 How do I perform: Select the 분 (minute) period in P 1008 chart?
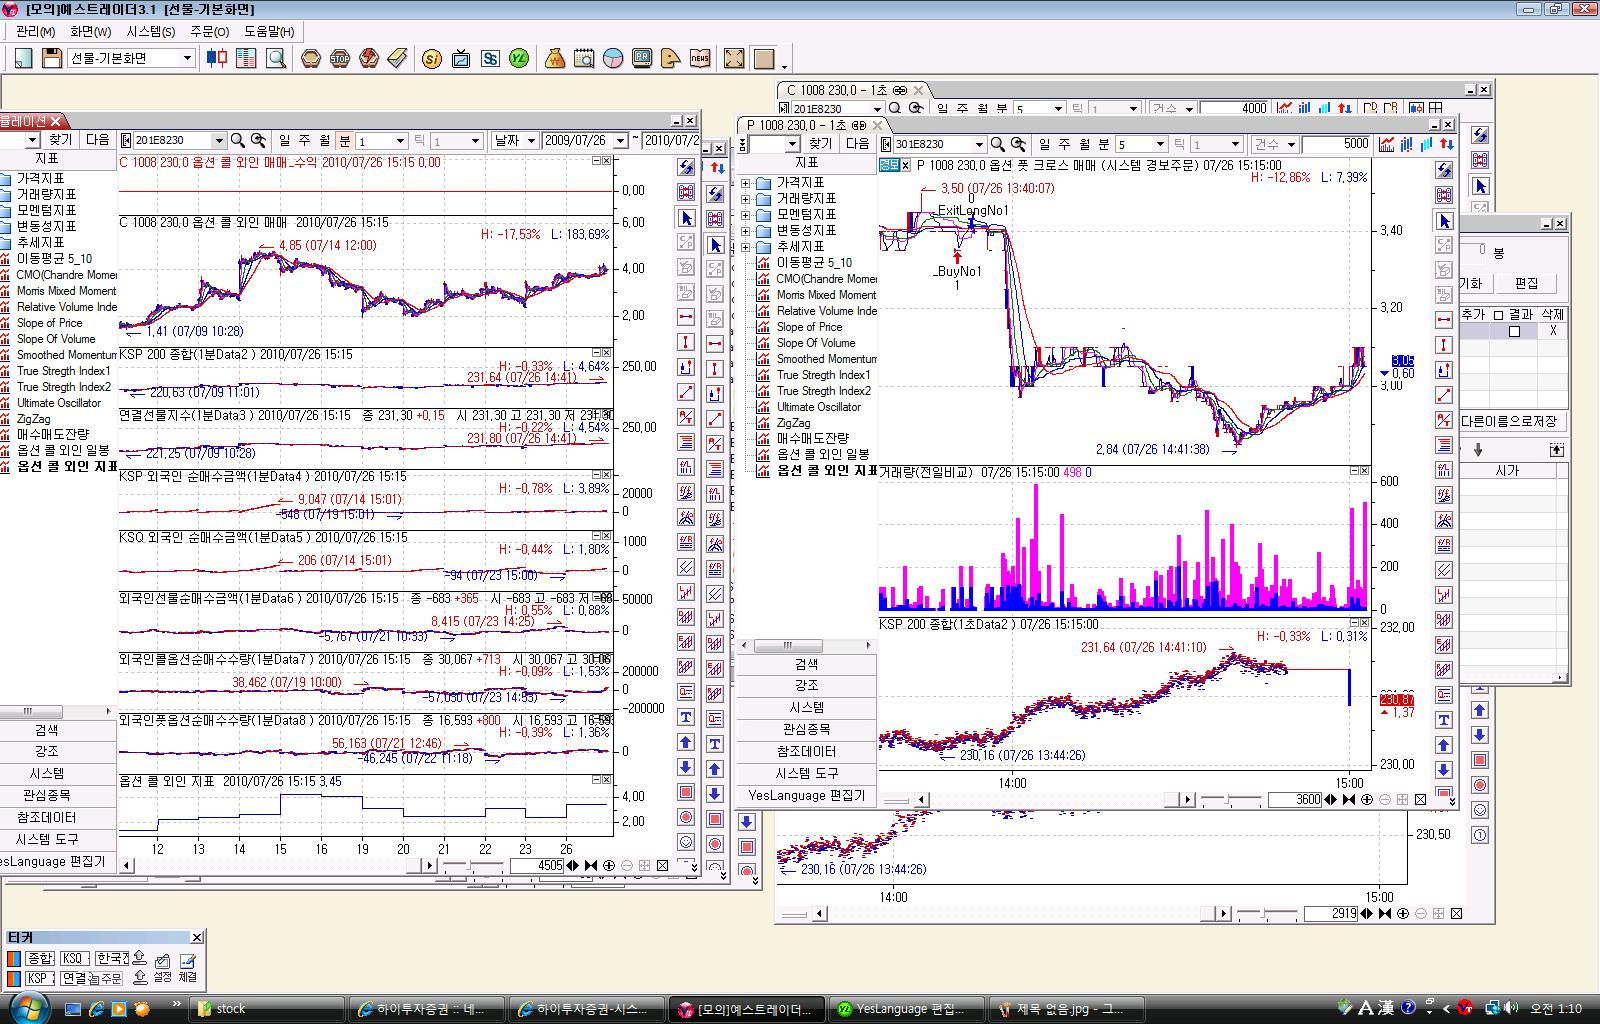[1104, 144]
